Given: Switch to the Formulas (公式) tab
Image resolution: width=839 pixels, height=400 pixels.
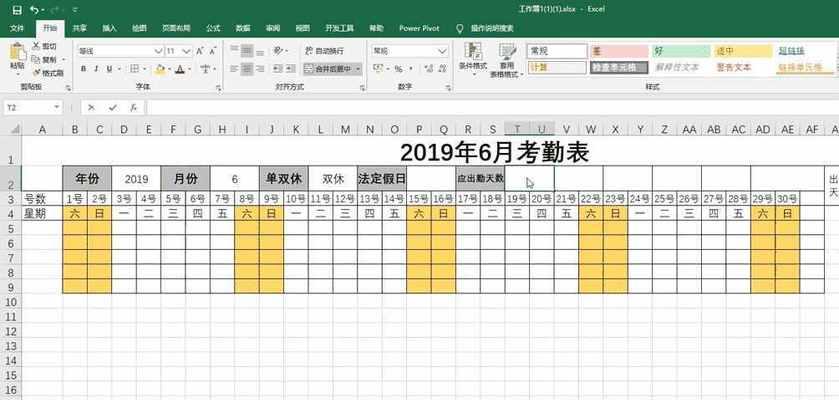Looking at the screenshot, I should [213, 28].
